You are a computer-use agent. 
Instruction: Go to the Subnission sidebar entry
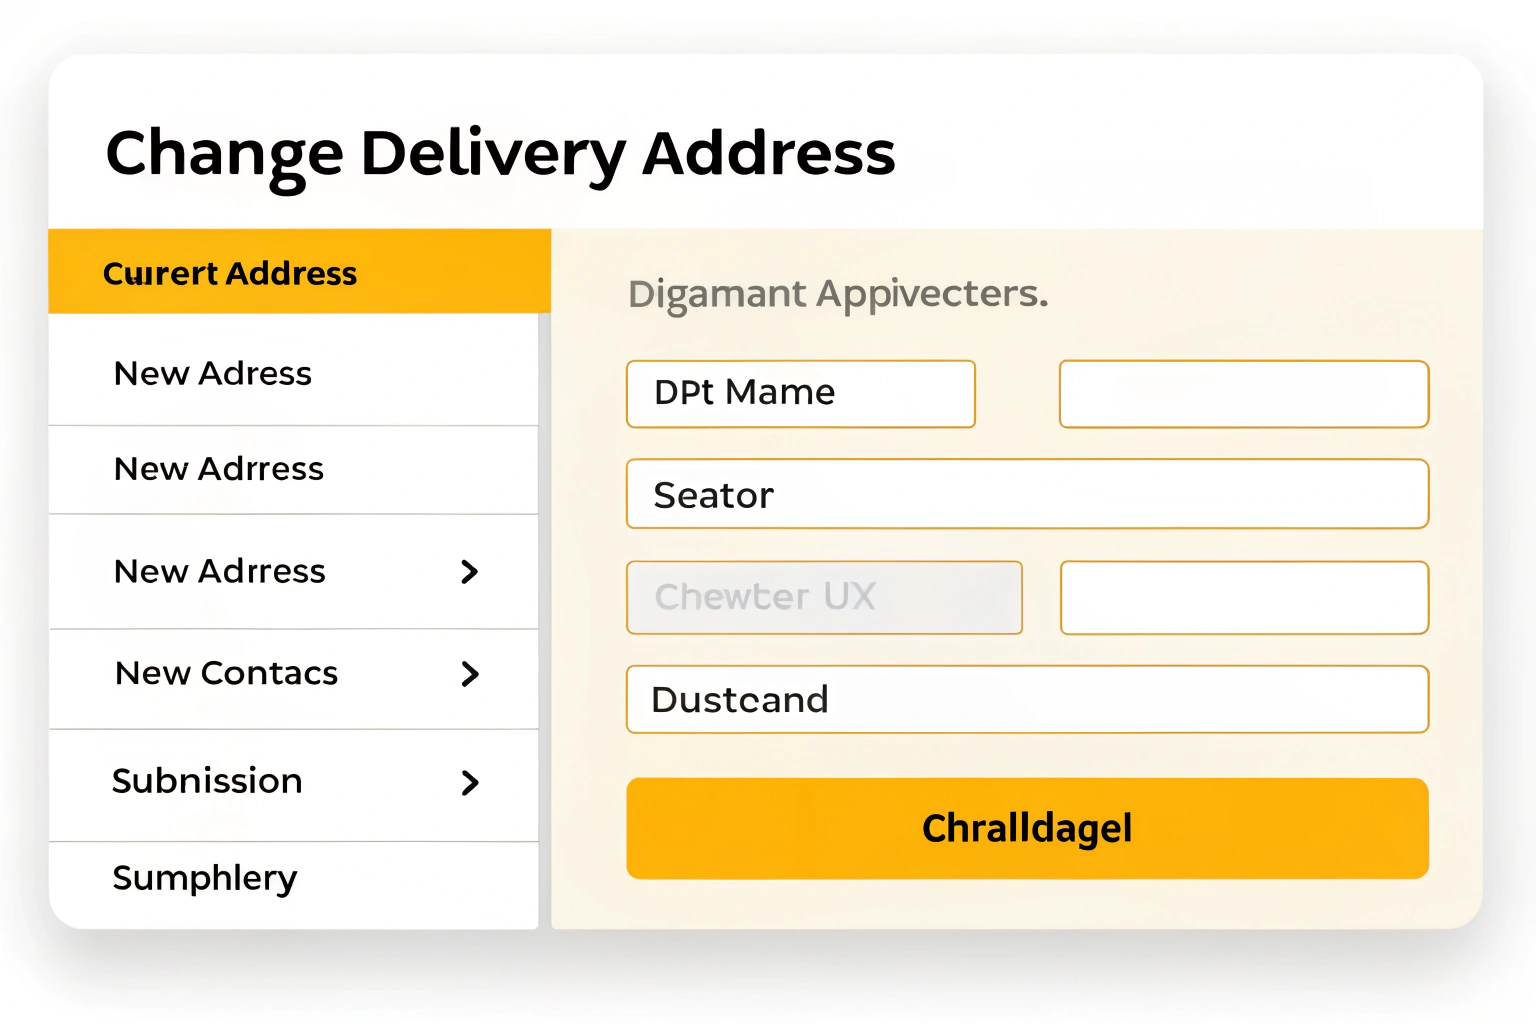click(x=207, y=781)
